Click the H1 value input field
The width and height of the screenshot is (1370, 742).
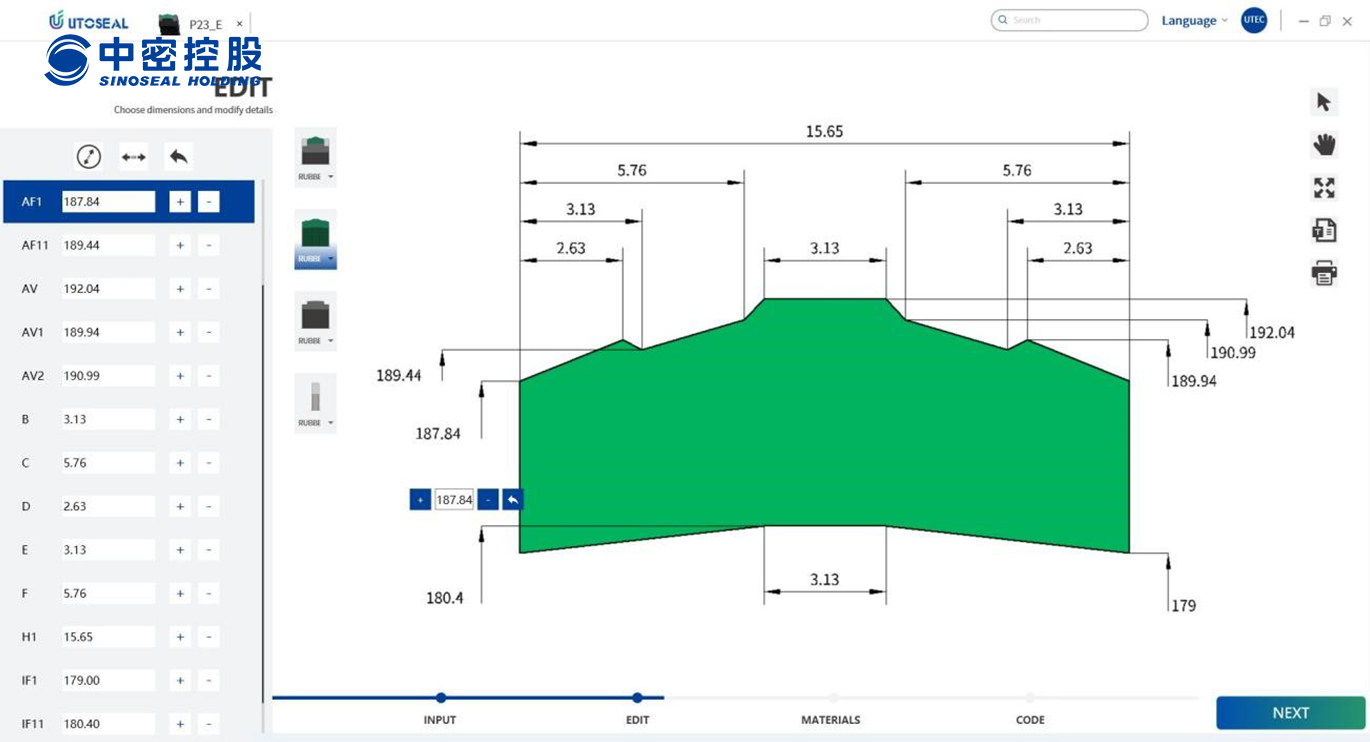point(108,637)
